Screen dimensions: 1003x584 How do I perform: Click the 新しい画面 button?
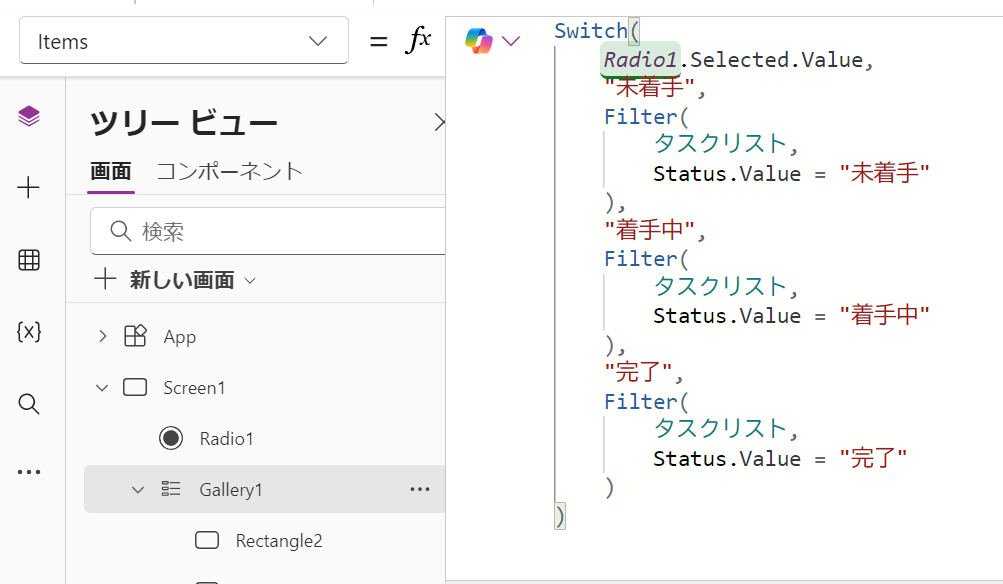coord(175,281)
